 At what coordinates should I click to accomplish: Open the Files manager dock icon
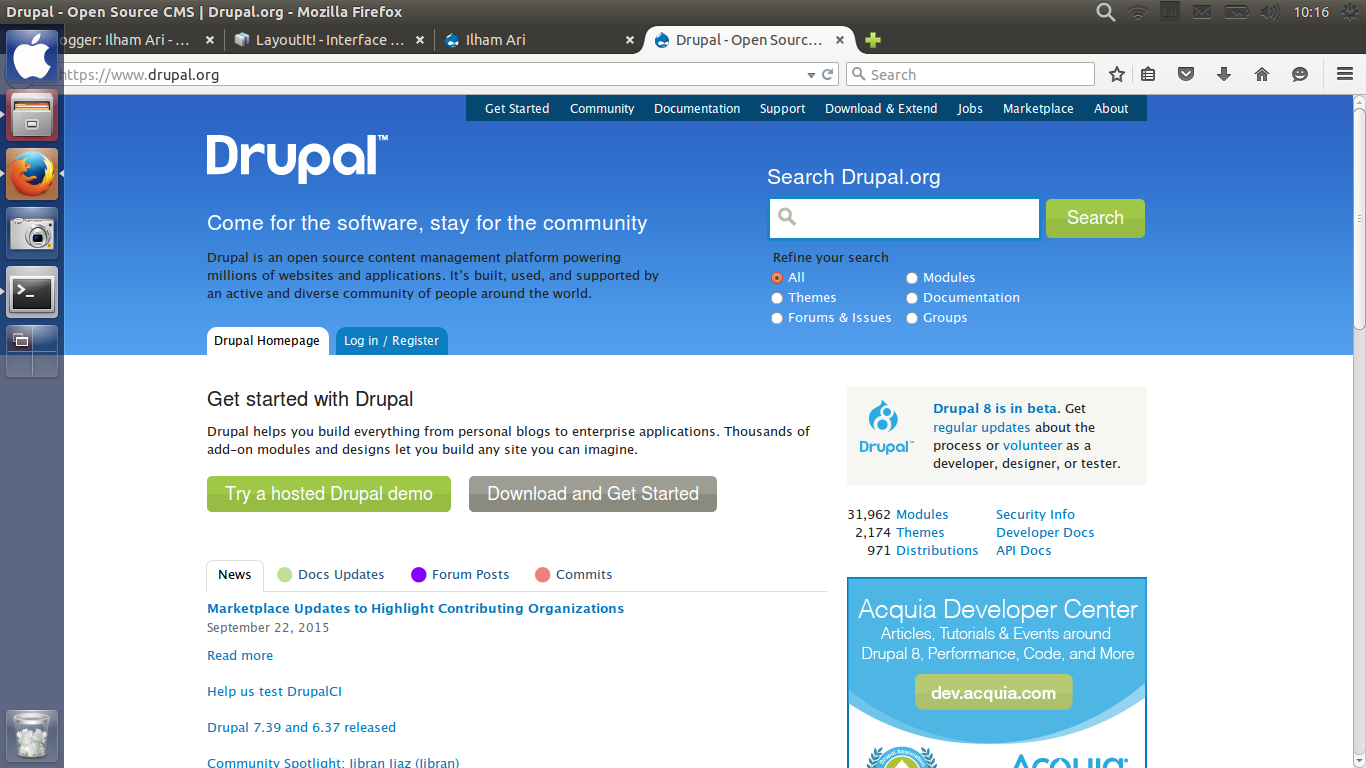point(32,115)
